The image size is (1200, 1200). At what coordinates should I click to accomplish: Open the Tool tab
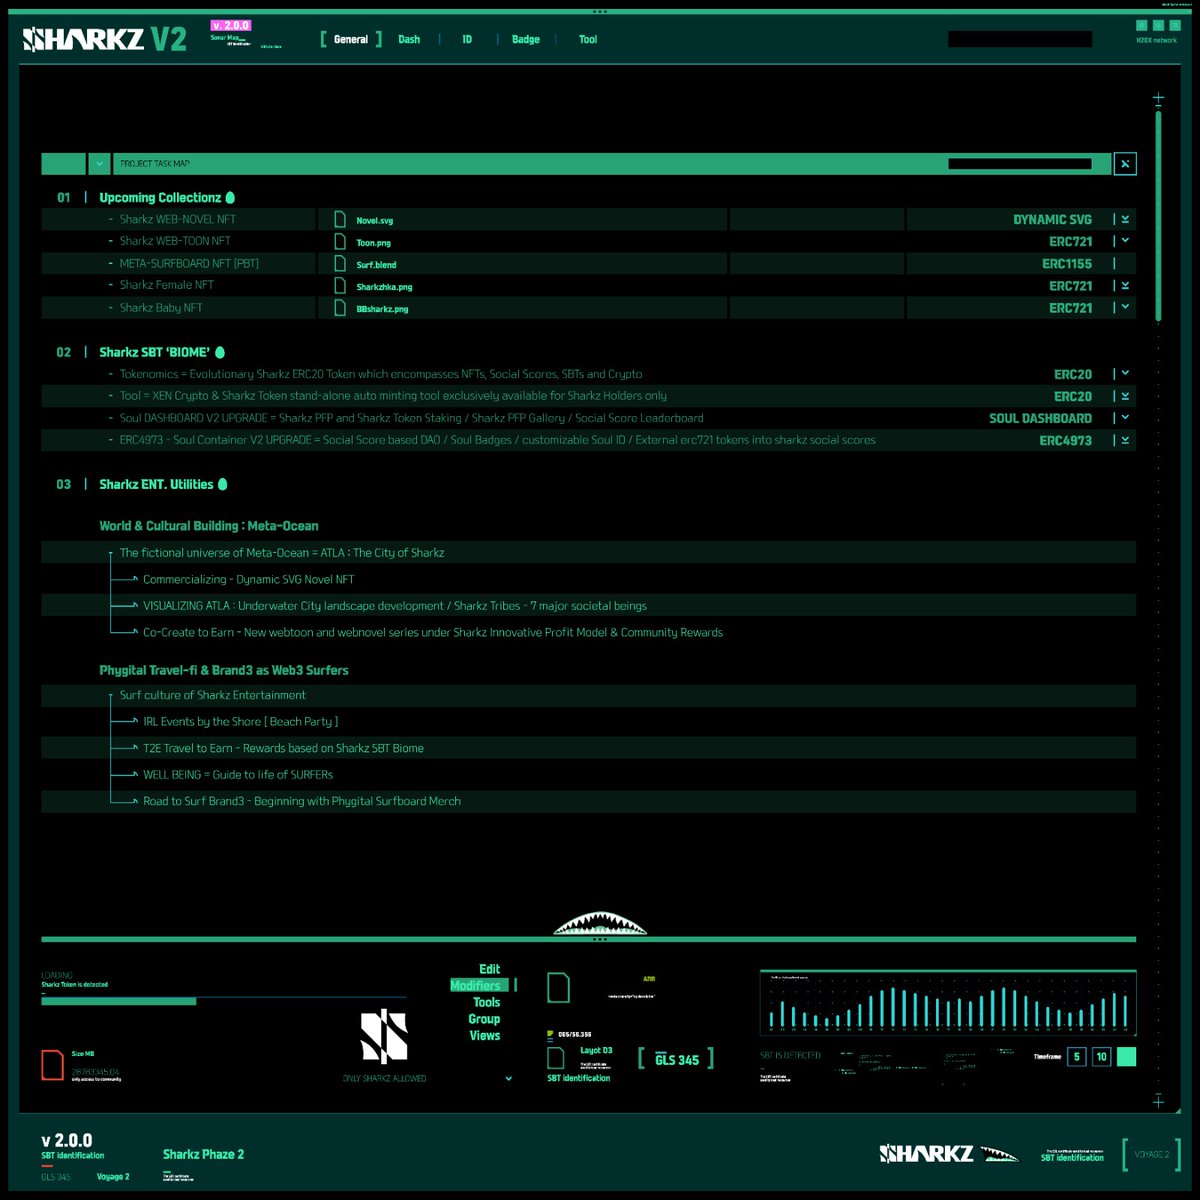(588, 39)
